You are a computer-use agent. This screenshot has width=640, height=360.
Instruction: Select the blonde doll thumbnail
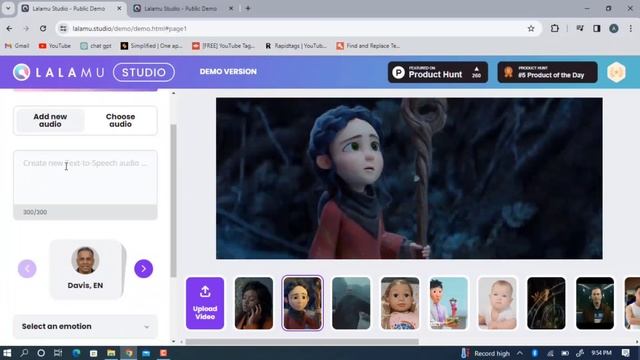tap(400, 303)
